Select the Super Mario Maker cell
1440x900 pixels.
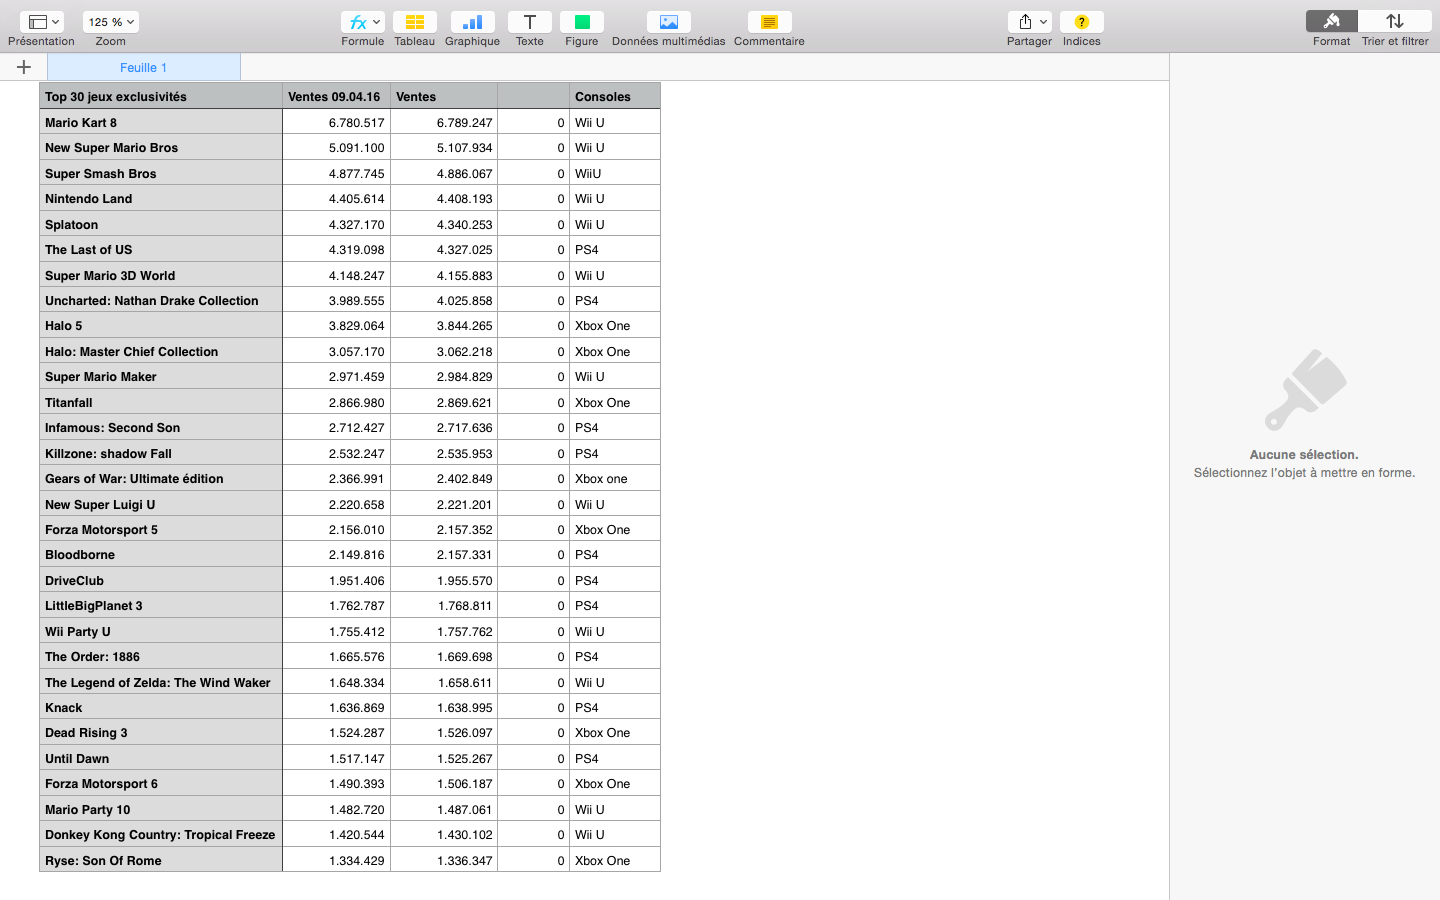[x=161, y=376]
